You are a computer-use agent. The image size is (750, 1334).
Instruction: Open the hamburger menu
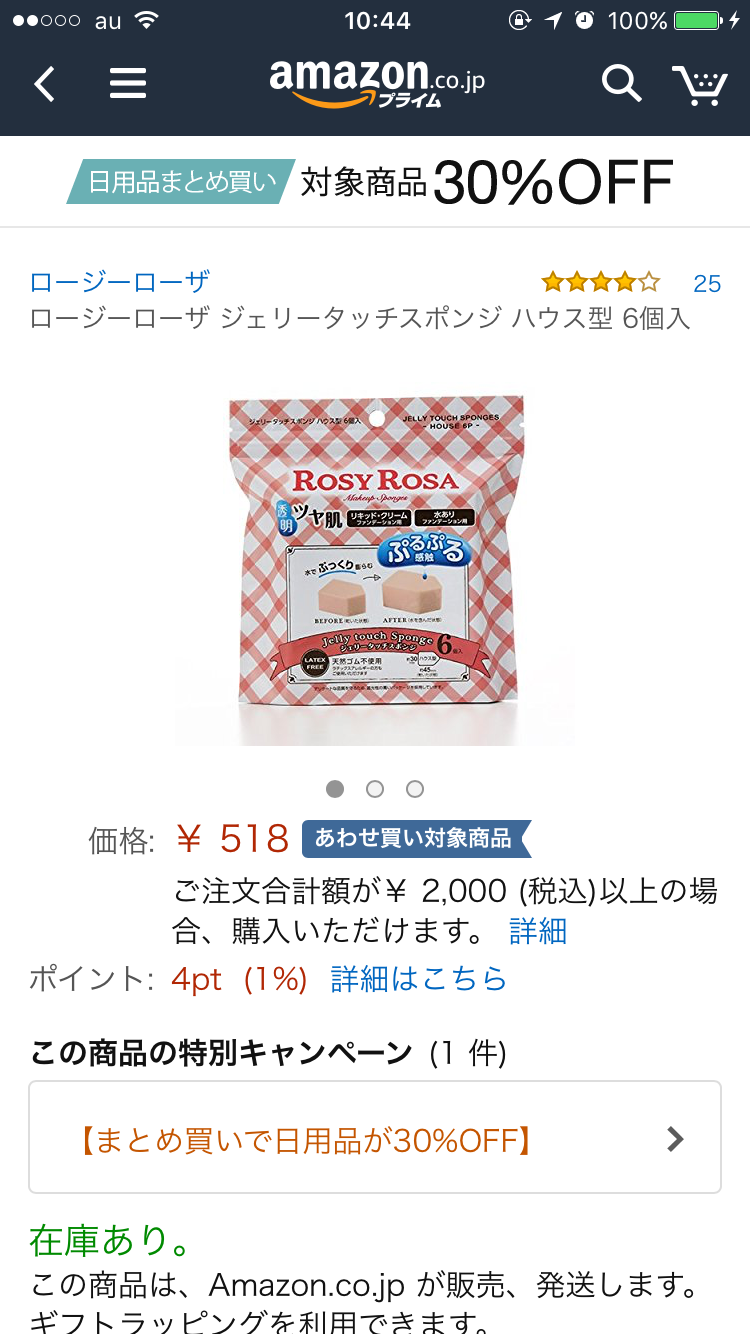coord(128,84)
